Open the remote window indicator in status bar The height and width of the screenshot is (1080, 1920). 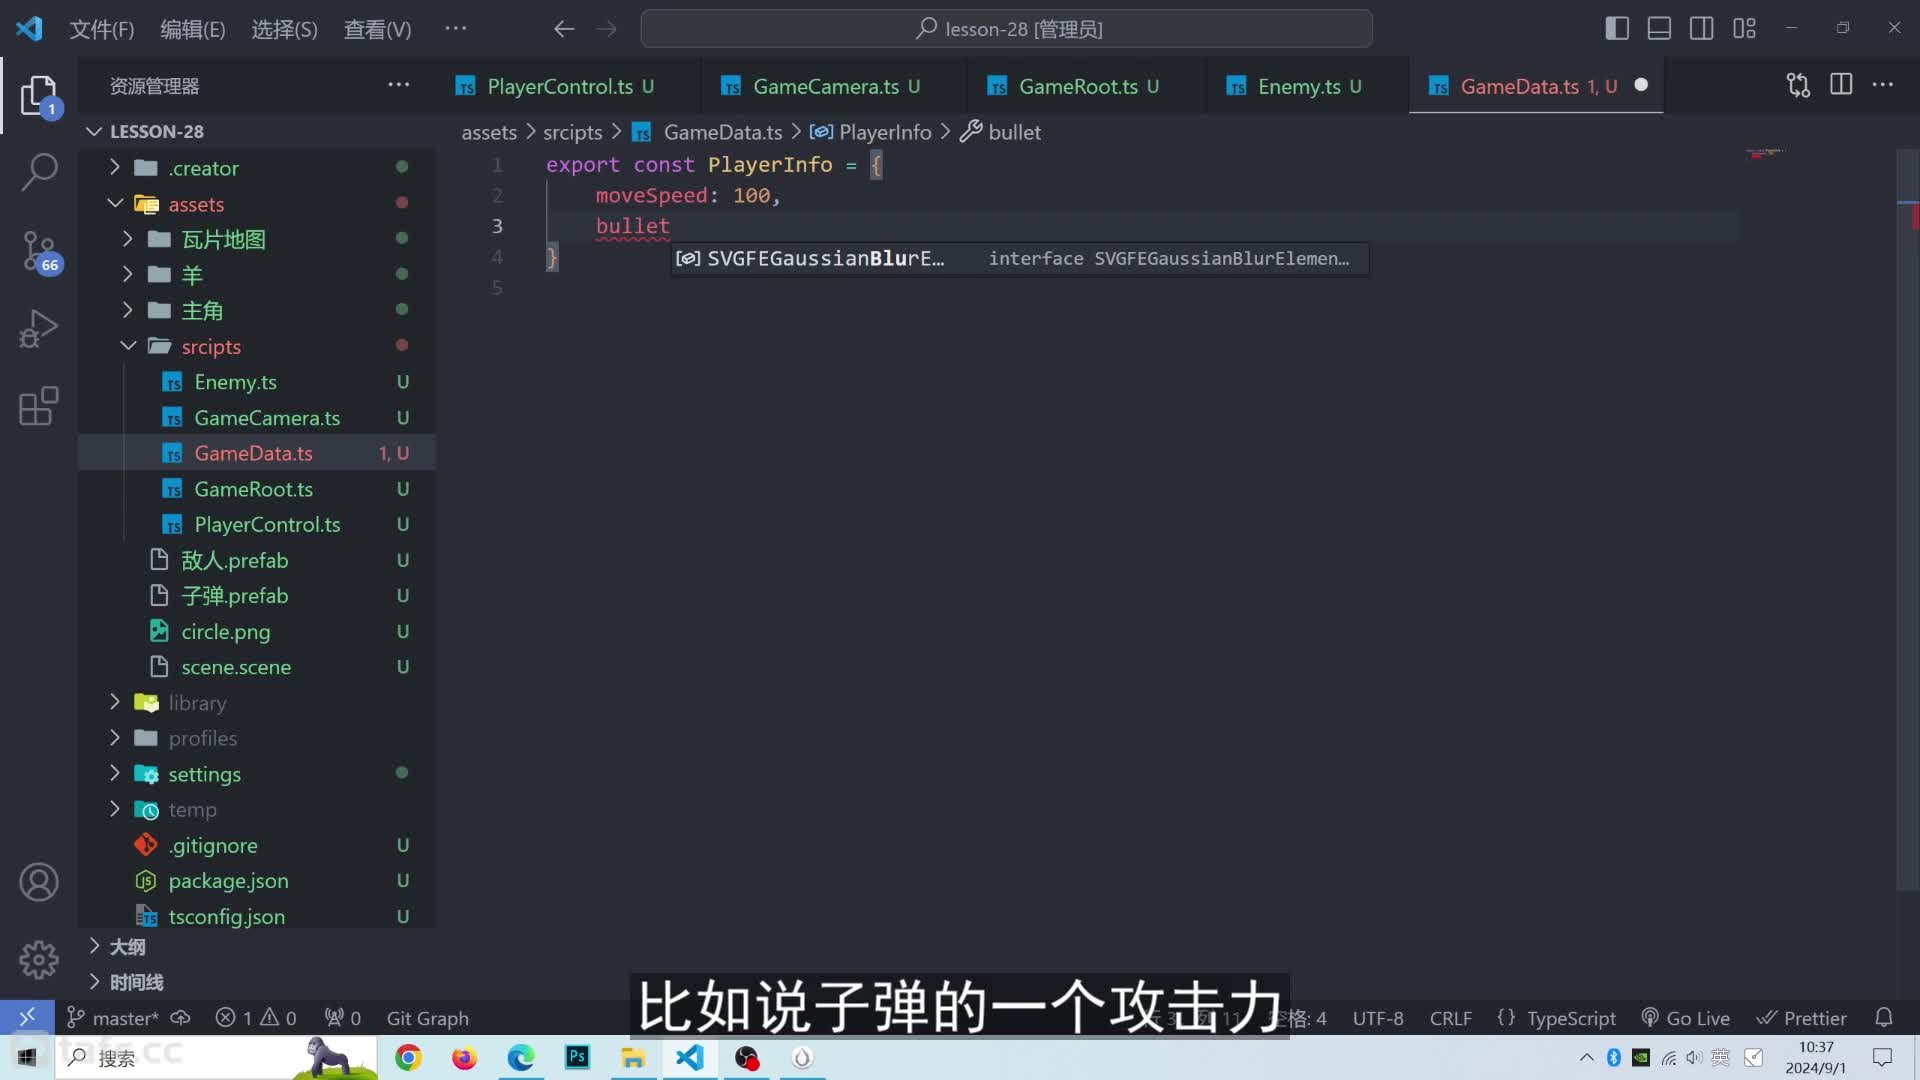click(x=27, y=1017)
